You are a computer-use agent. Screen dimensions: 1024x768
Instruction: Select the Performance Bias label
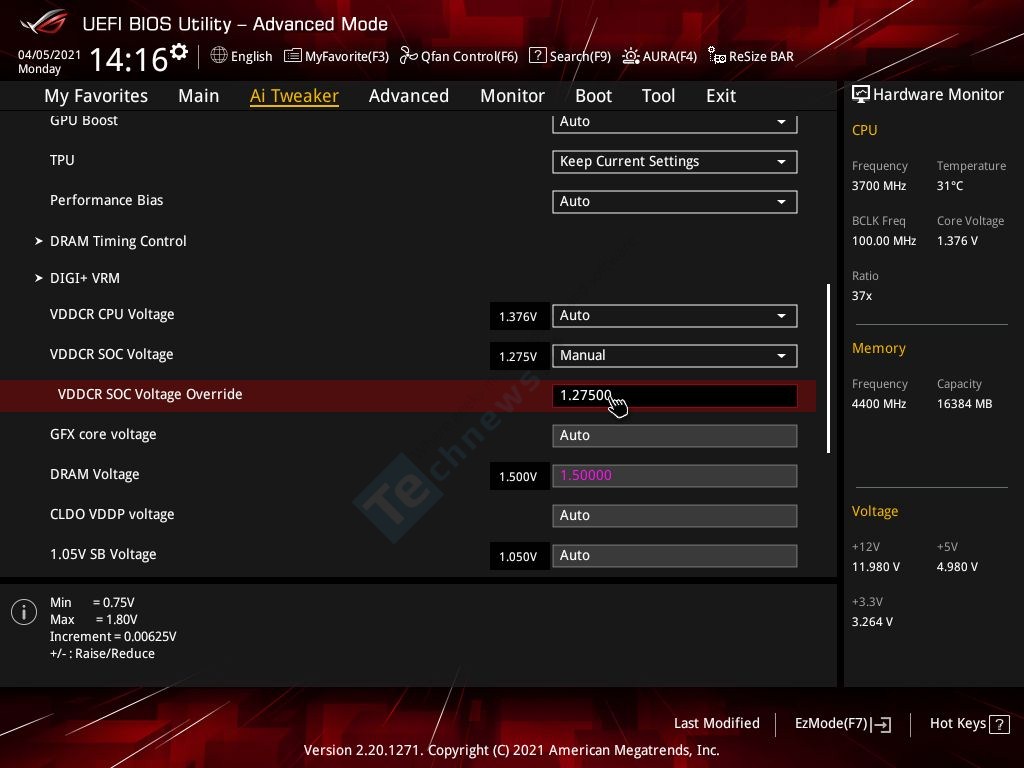pyautogui.click(x=106, y=200)
